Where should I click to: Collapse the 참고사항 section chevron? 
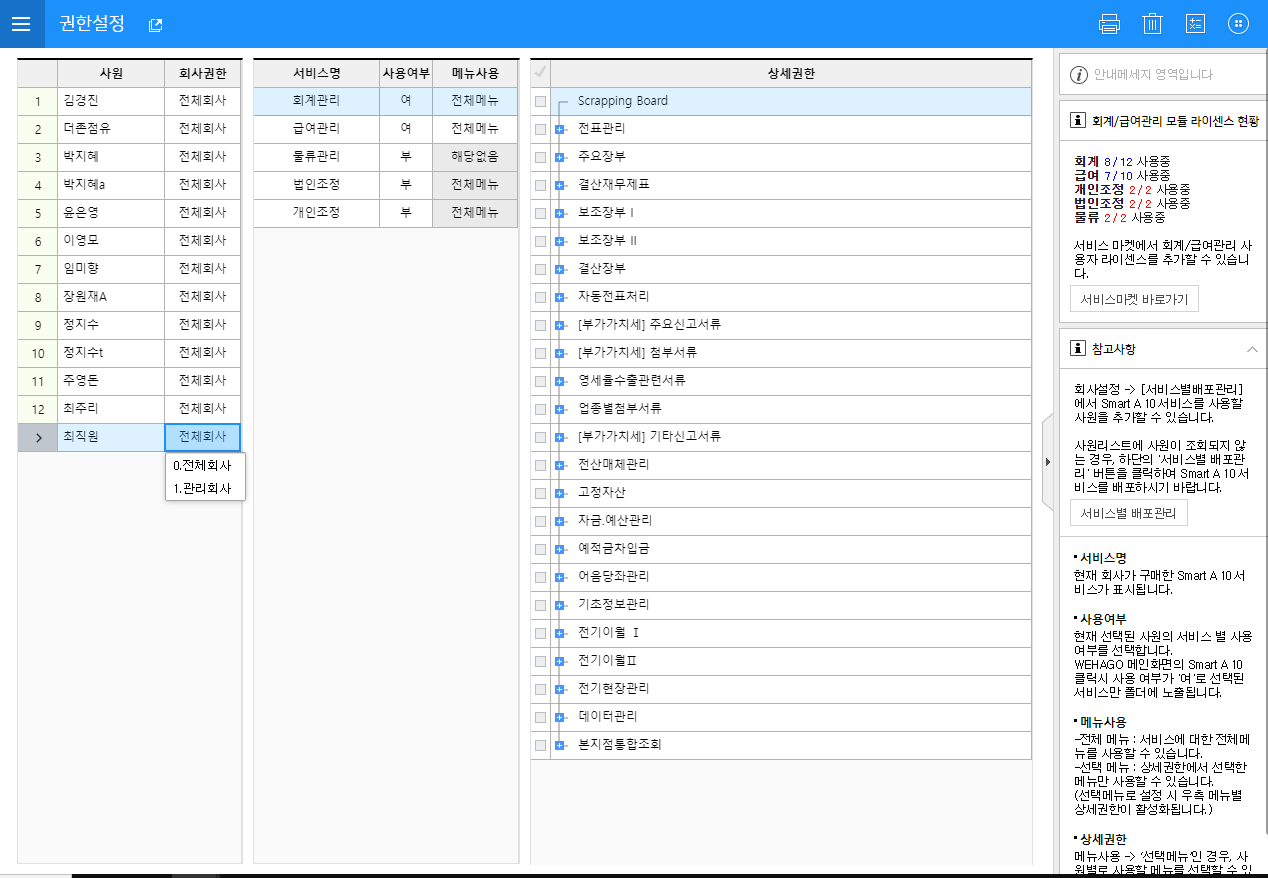pyautogui.click(x=1251, y=349)
